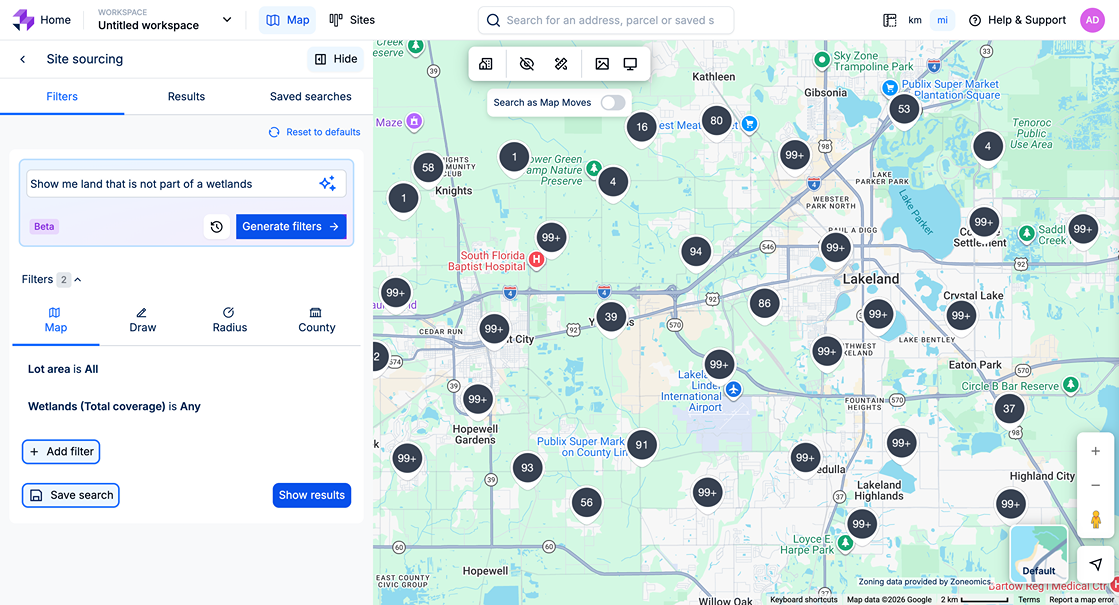This screenshot has height=605, width=1119.
Task: Click the buildings layer icon in map toolbar
Action: coord(486,64)
